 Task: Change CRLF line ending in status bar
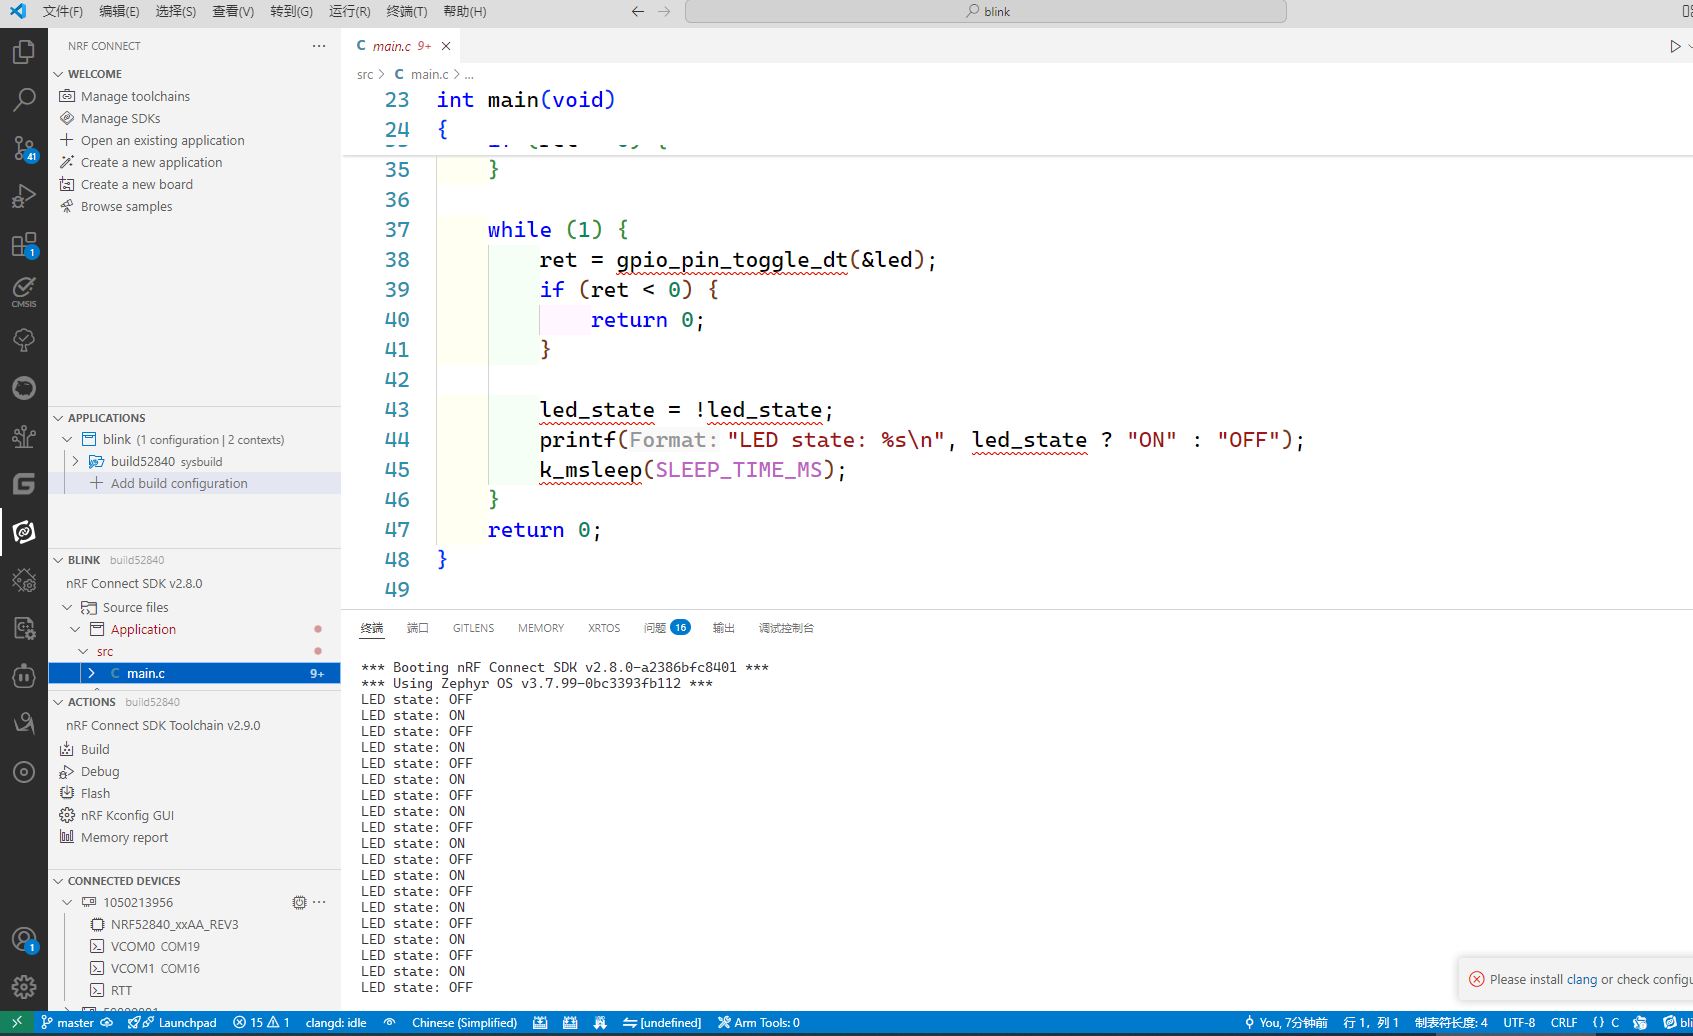click(1564, 1023)
